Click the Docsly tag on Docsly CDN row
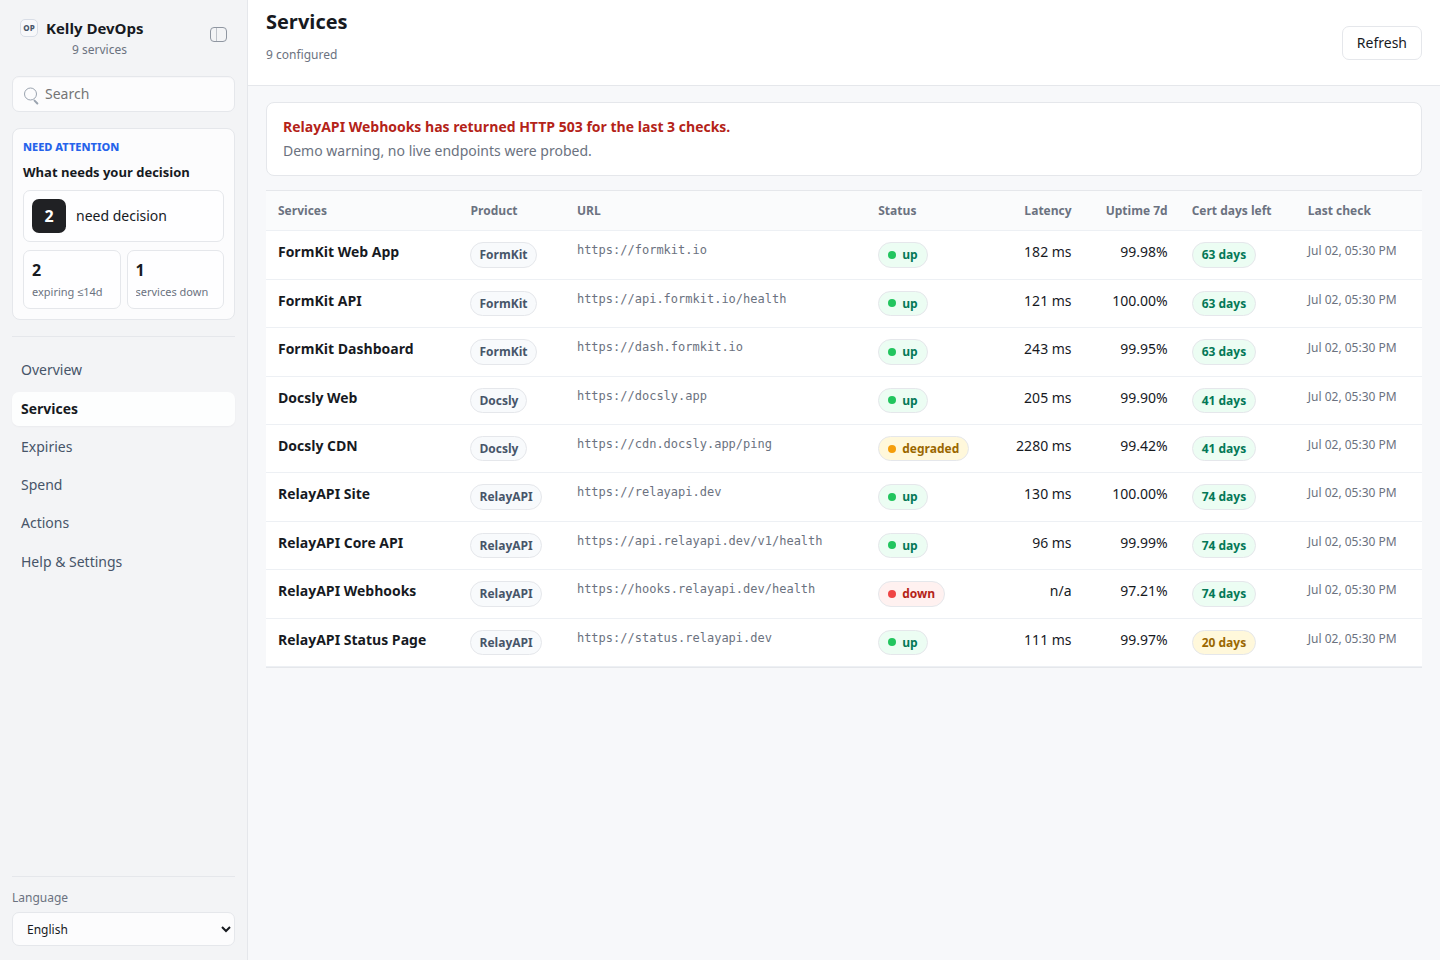 click(498, 449)
